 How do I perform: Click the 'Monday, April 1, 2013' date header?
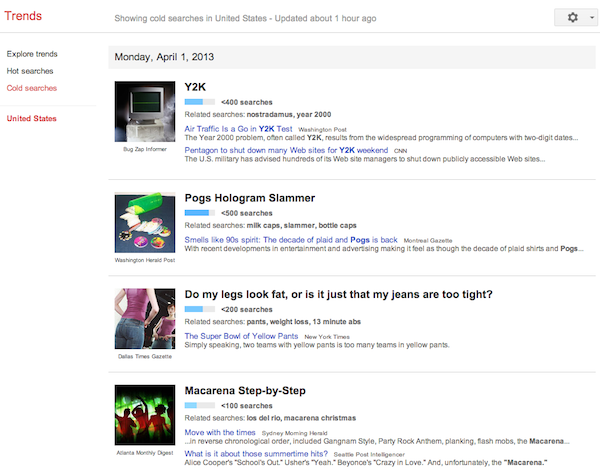point(164,57)
